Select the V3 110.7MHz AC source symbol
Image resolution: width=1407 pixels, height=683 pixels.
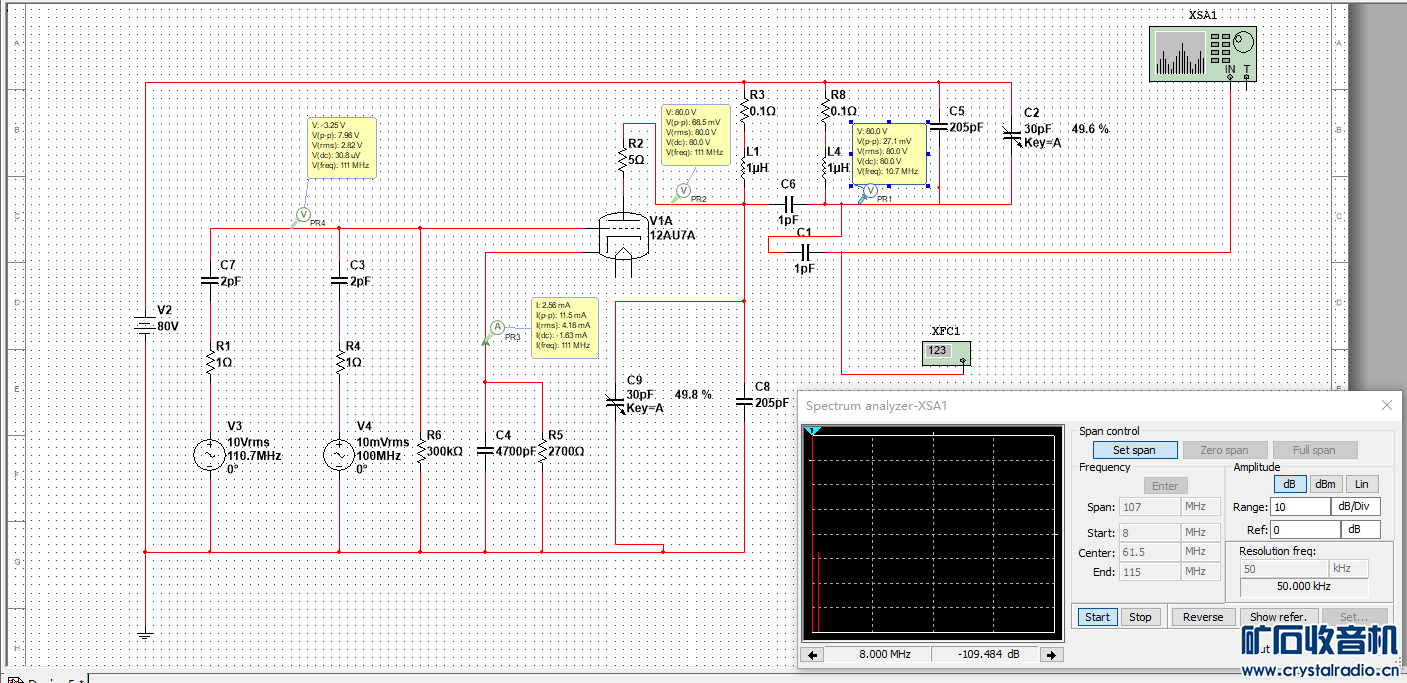(210, 455)
